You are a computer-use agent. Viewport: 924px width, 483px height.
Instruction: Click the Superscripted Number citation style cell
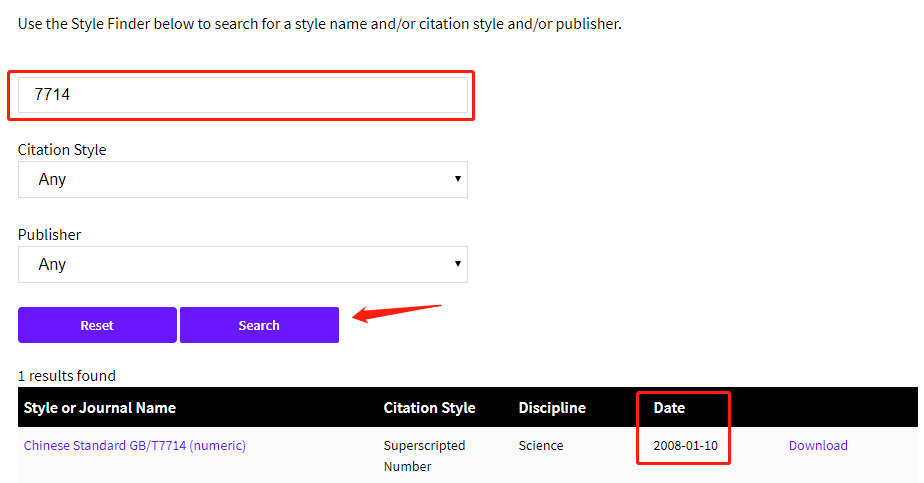(x=424, y=455)
